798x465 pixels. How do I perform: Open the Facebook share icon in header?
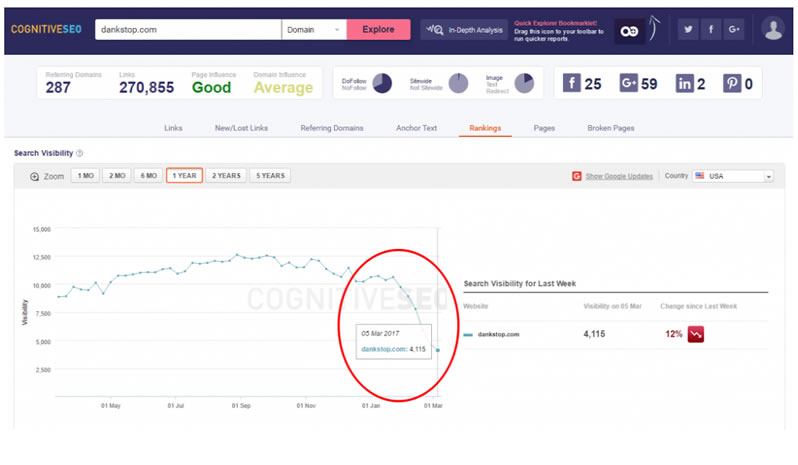click(x=711, y=30)
